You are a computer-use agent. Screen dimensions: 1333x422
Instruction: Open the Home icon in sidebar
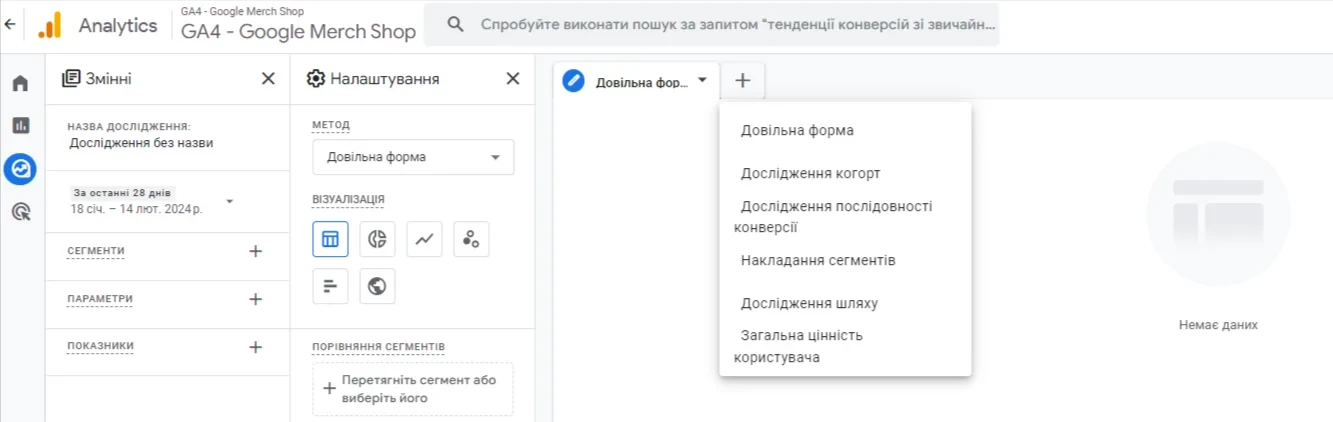[20, 83]
